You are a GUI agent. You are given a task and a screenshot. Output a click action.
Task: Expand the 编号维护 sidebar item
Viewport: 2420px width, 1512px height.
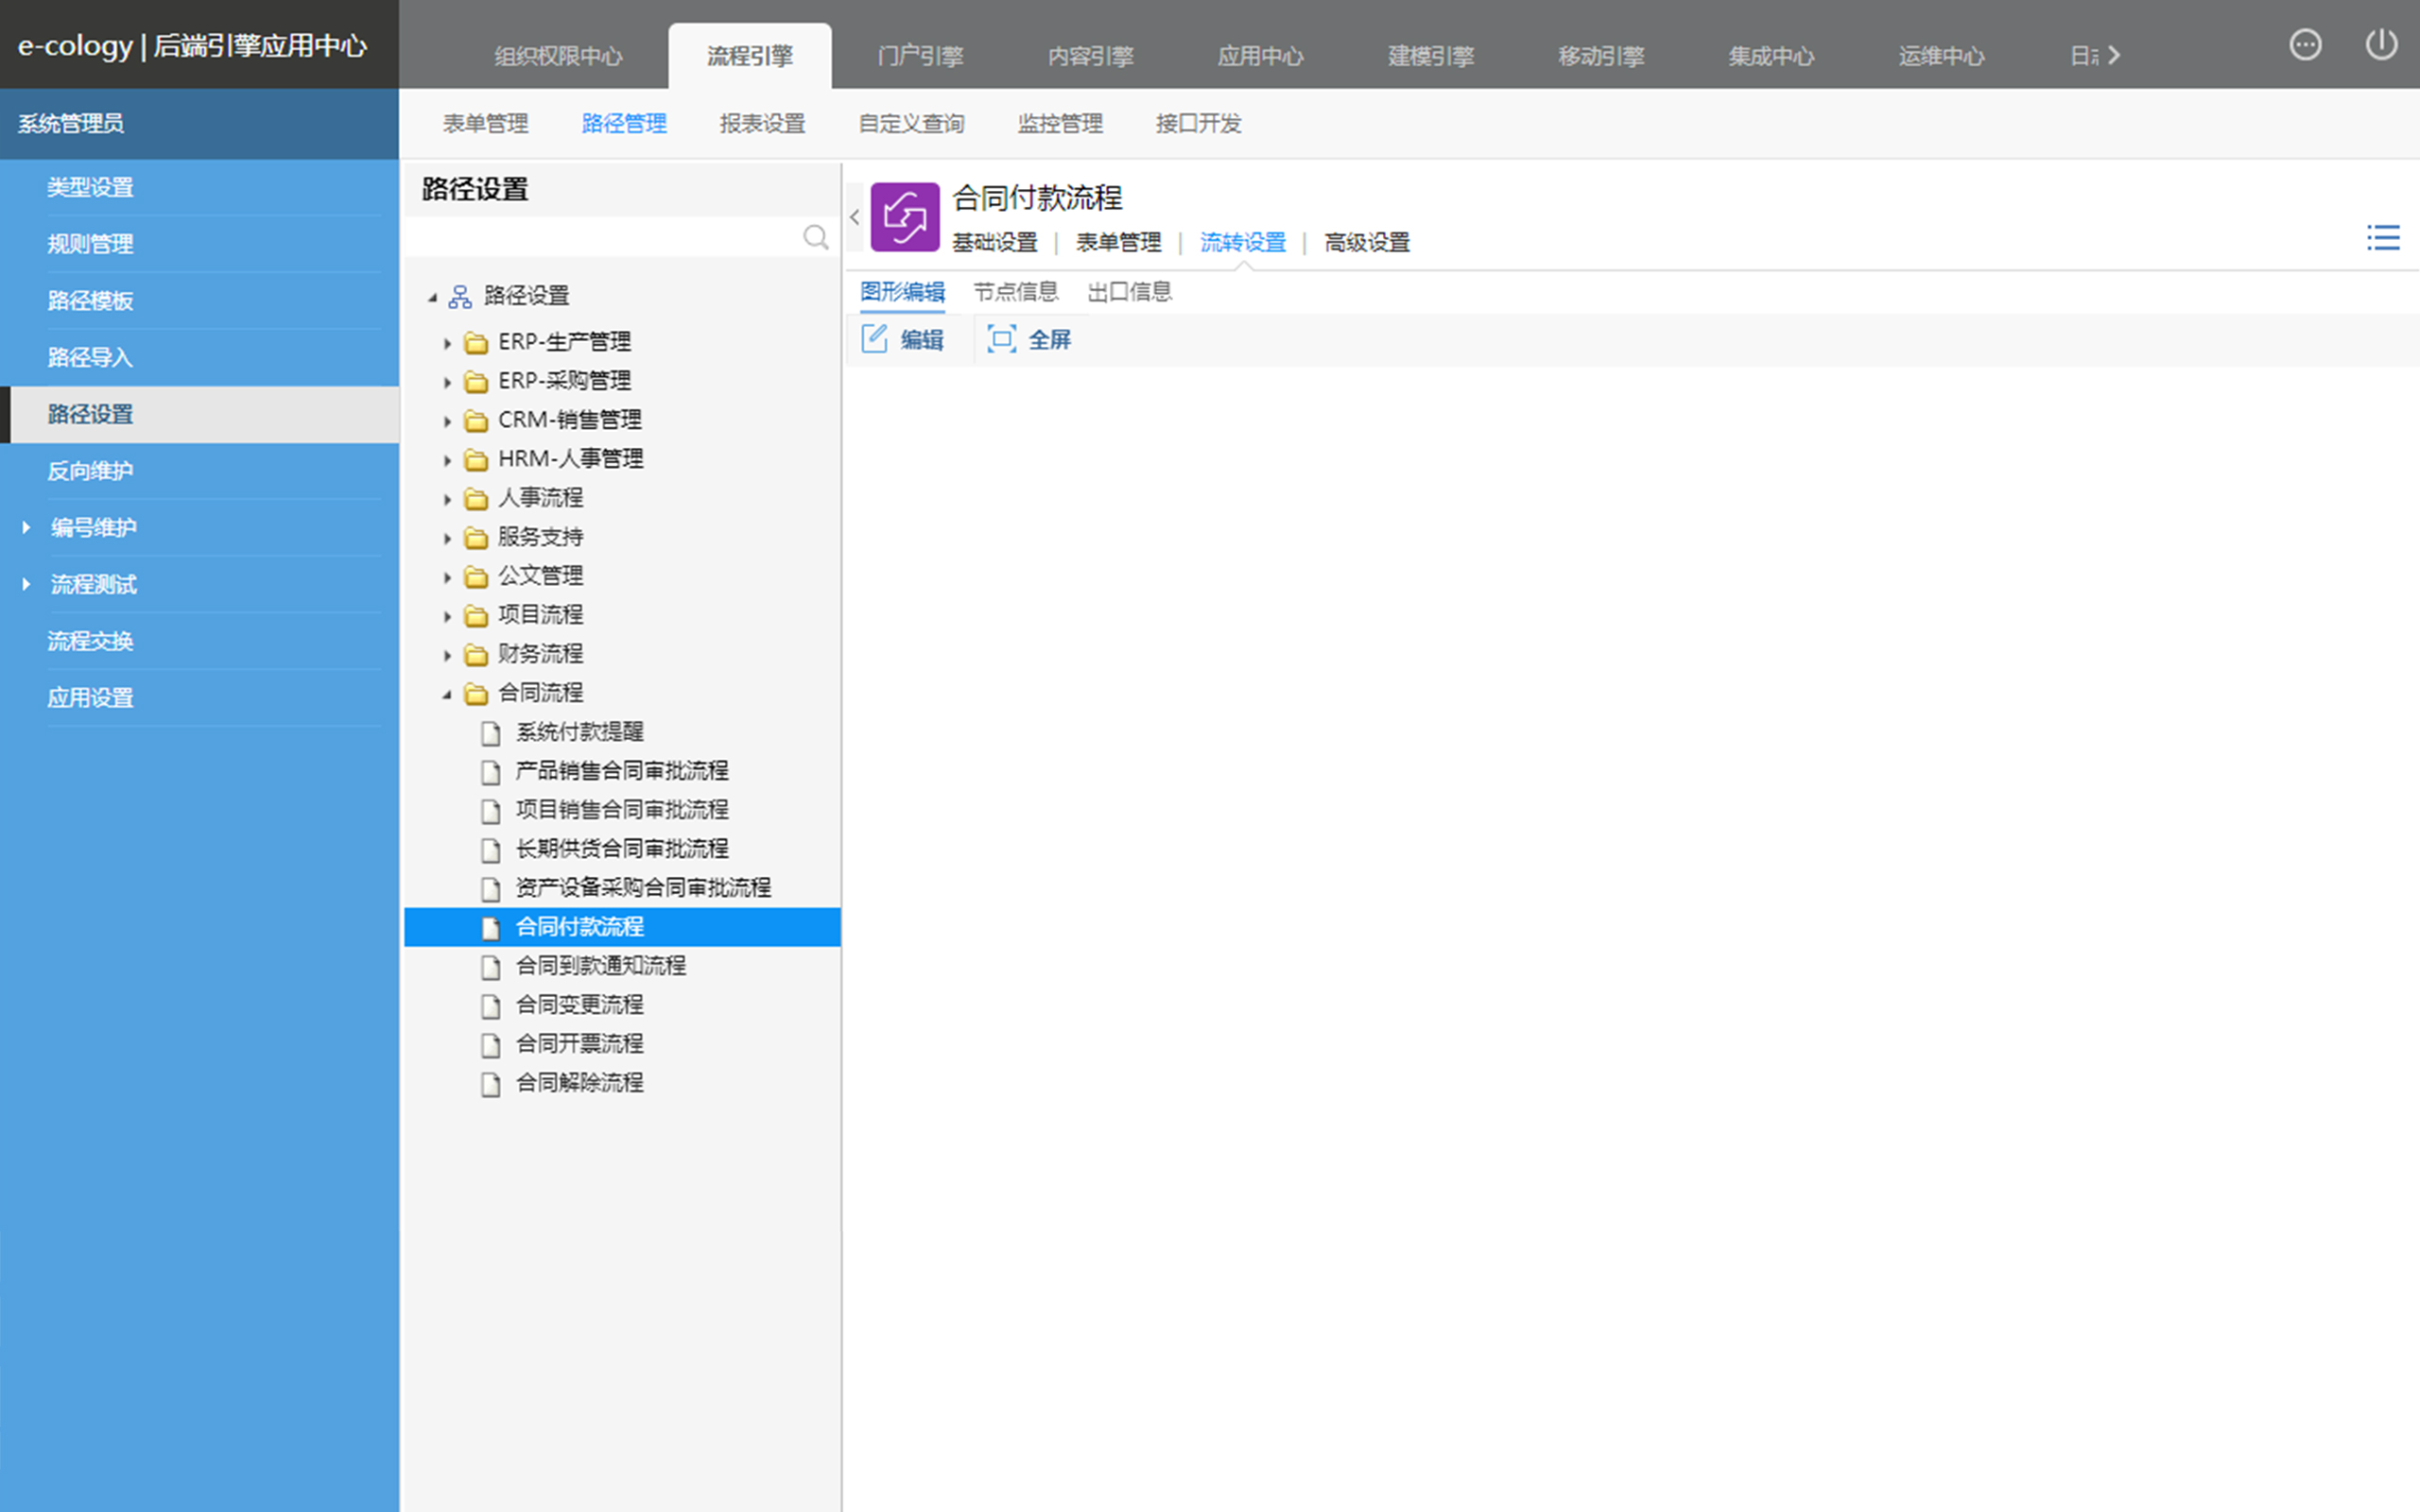[27, 527]
